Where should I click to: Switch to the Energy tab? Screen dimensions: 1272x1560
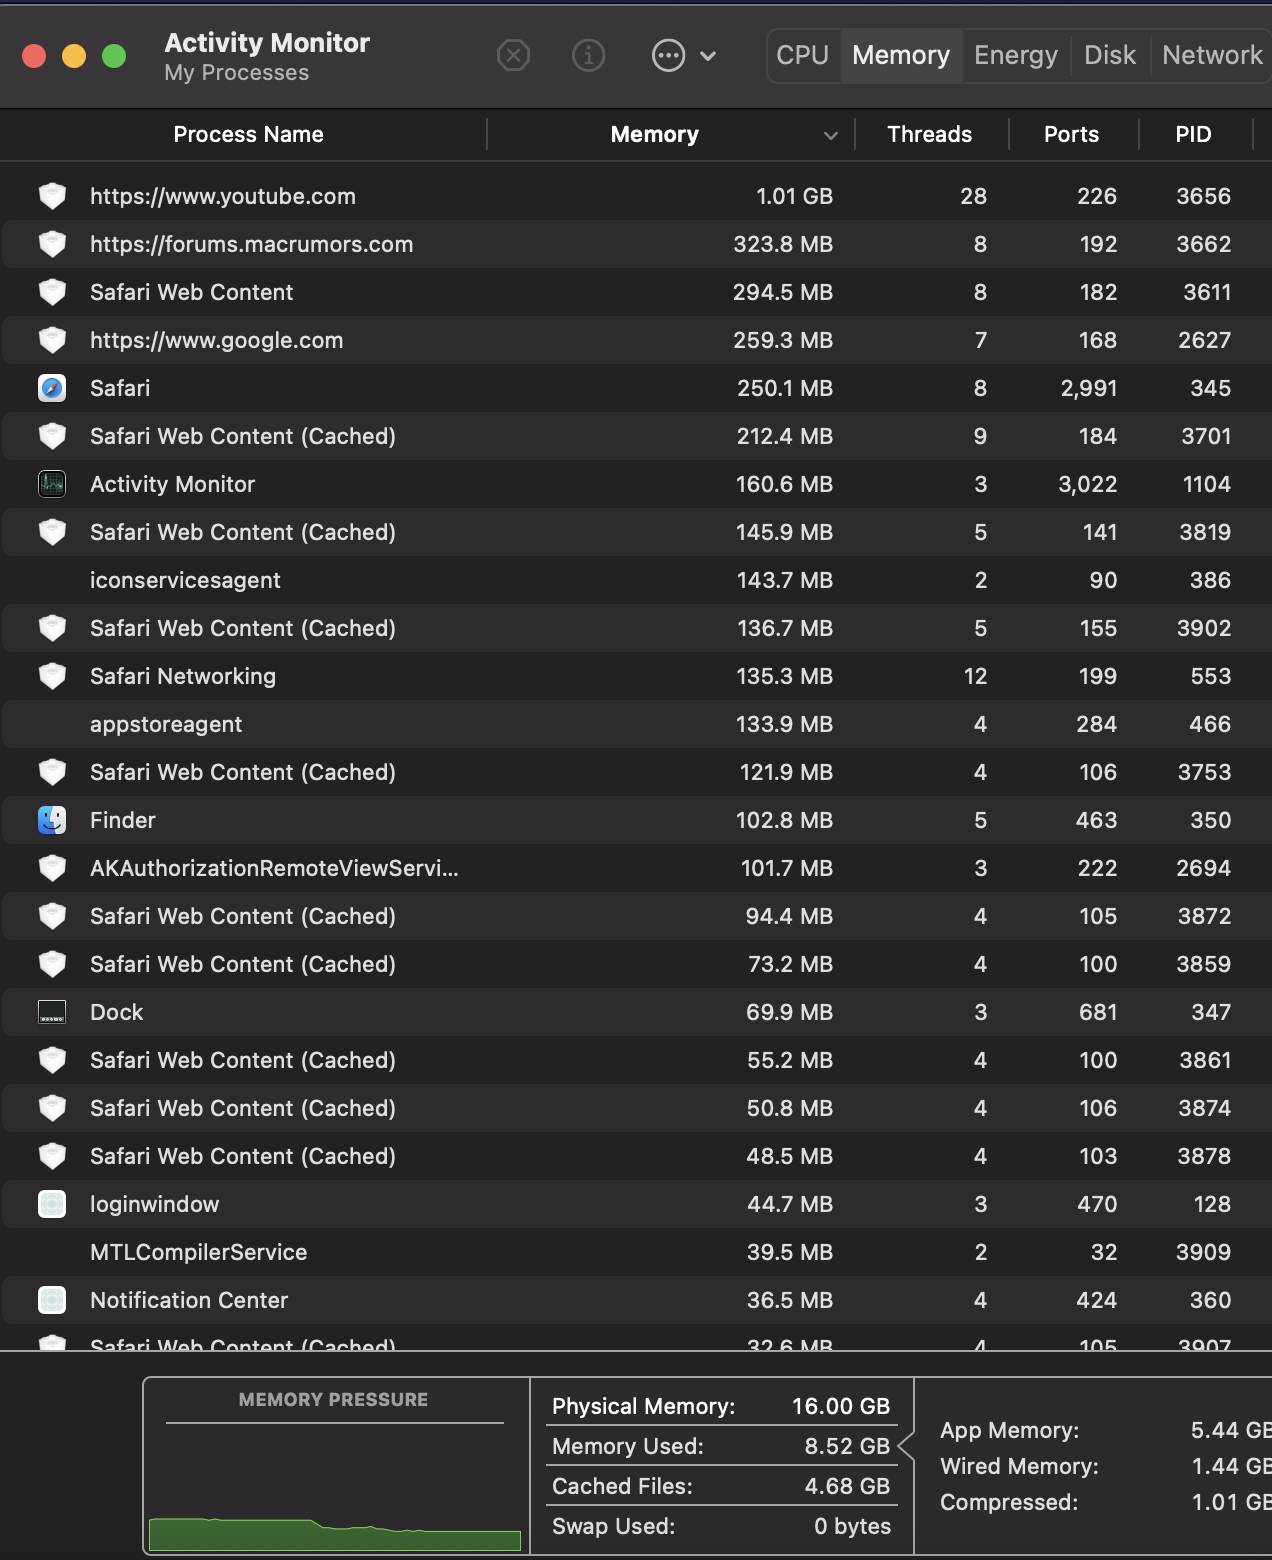coord(1015,55)
